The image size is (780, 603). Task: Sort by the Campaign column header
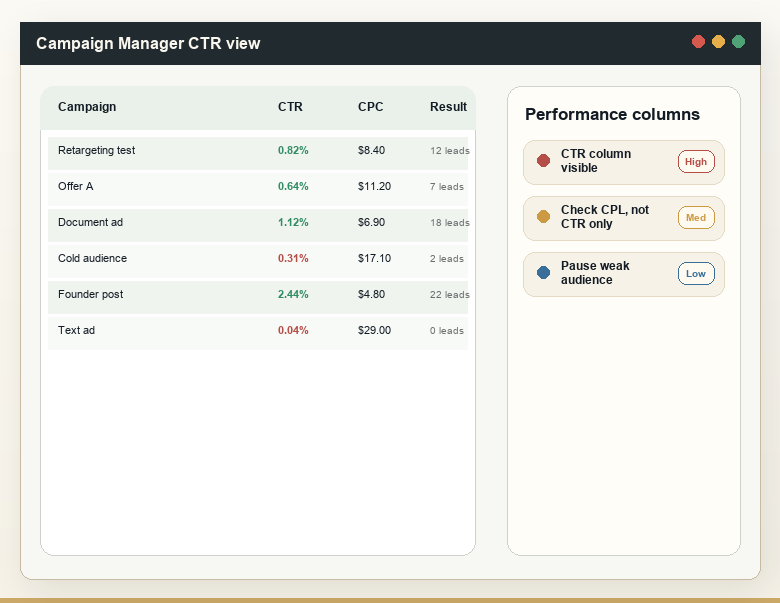click(87, 107)
